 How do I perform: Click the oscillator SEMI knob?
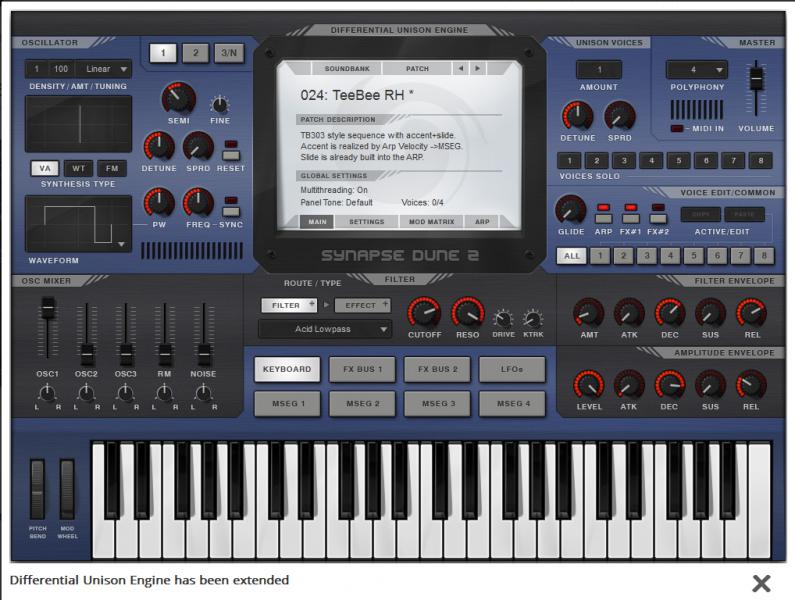pos(178,99)
